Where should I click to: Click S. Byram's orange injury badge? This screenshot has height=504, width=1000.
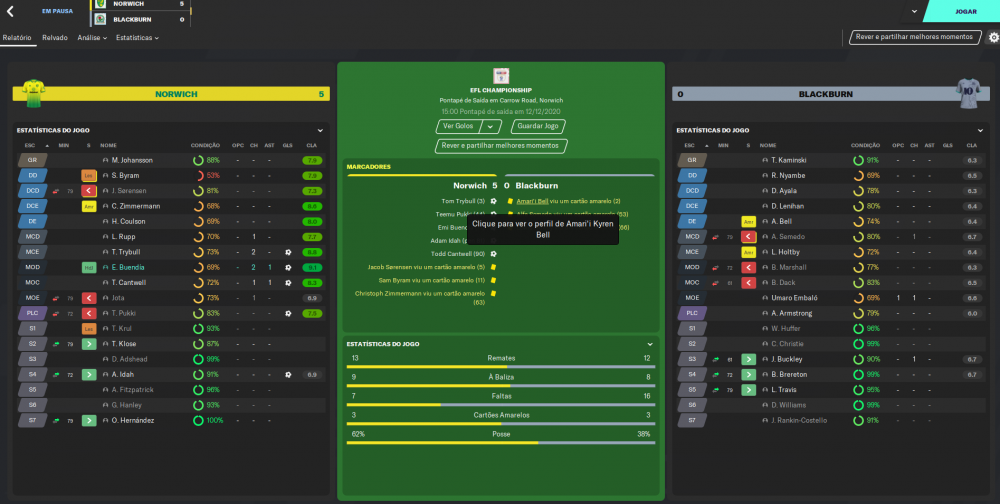pyautogui.click(x=89, y=175)
